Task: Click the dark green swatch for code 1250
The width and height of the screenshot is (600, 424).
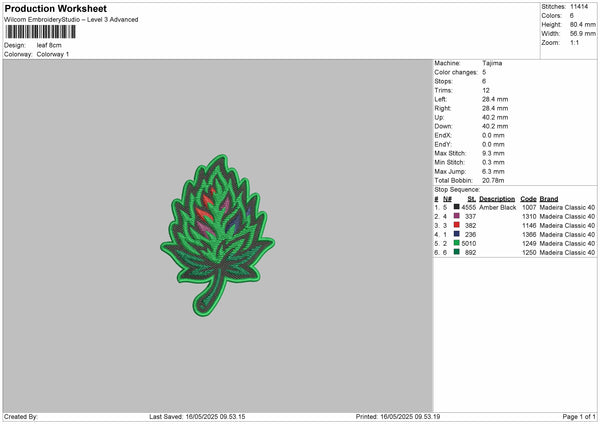Action: (457, 252)
